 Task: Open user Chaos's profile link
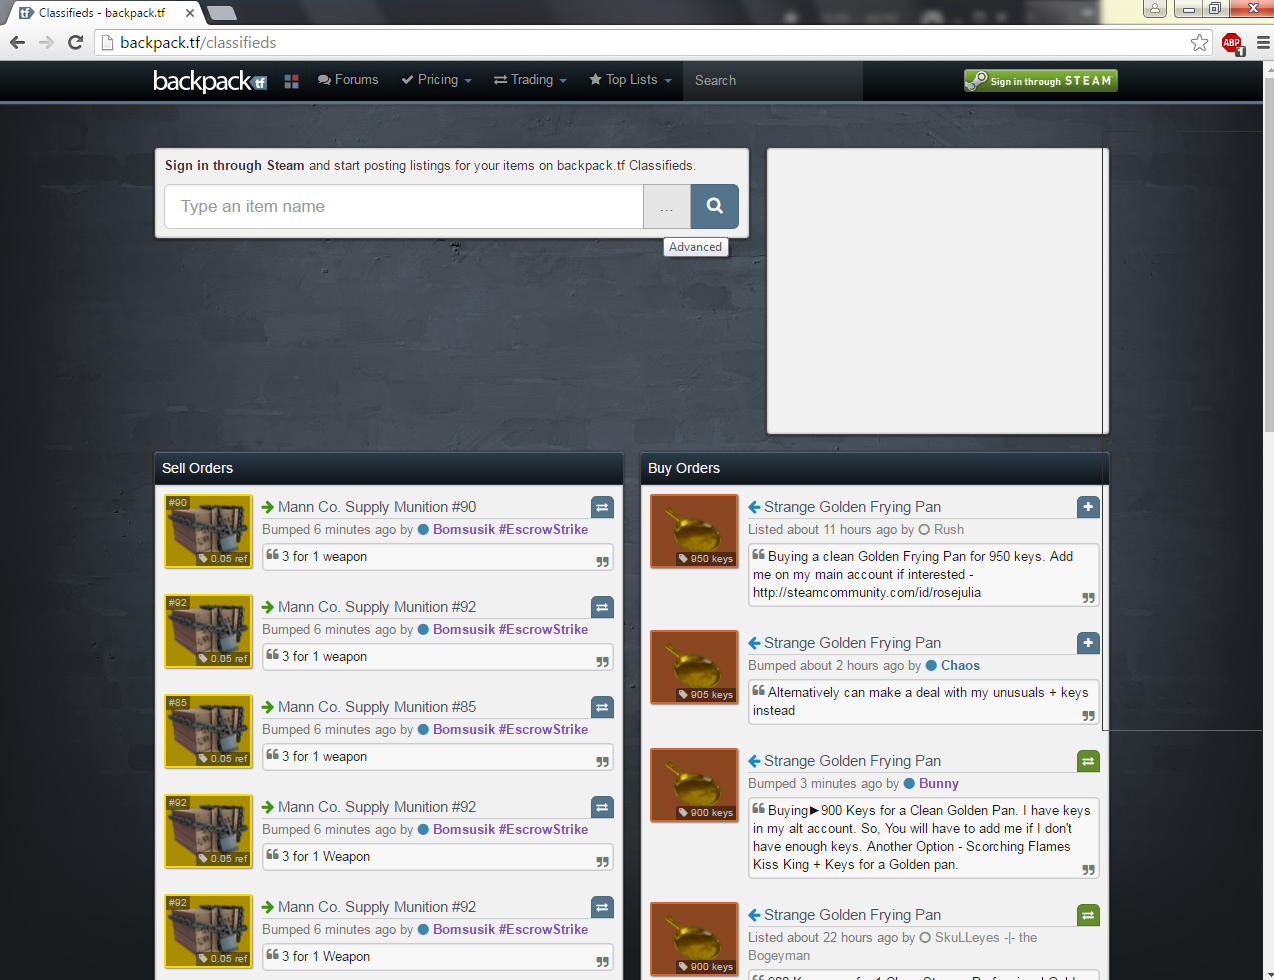(x=960, y=666)
